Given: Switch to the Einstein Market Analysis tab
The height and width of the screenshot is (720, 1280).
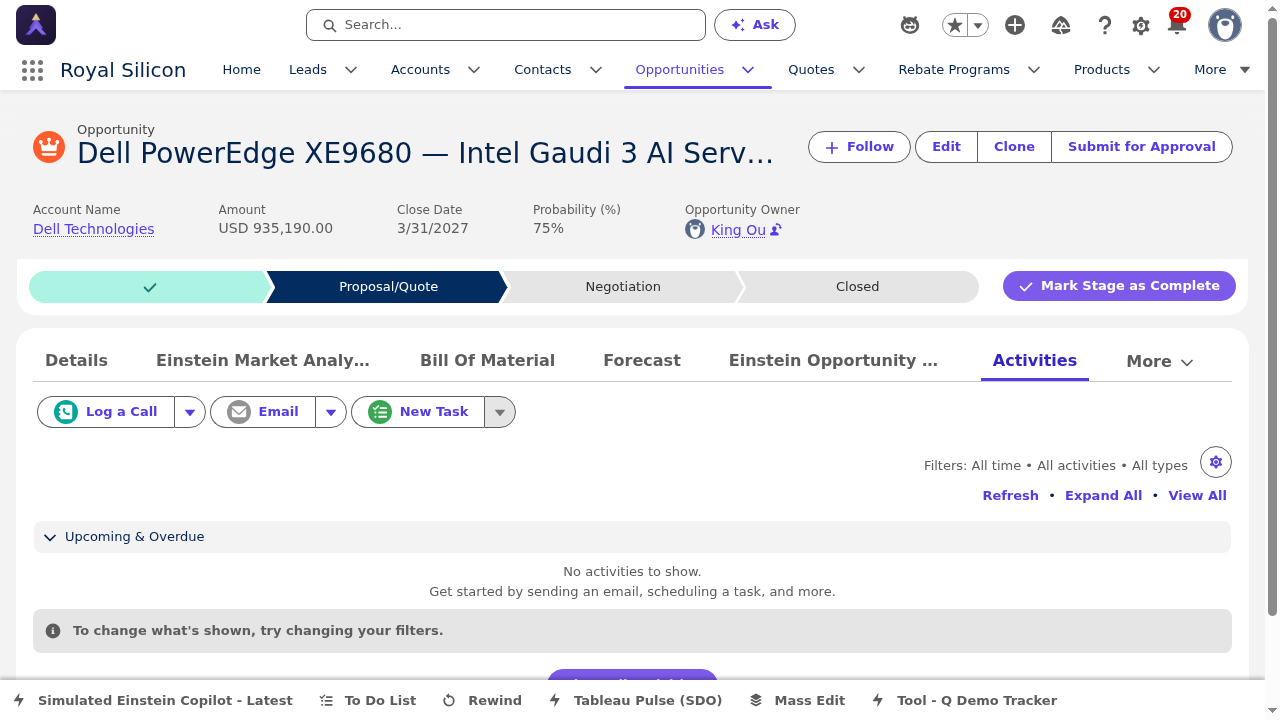Looking at the screenshot, I should pos(263,361).
